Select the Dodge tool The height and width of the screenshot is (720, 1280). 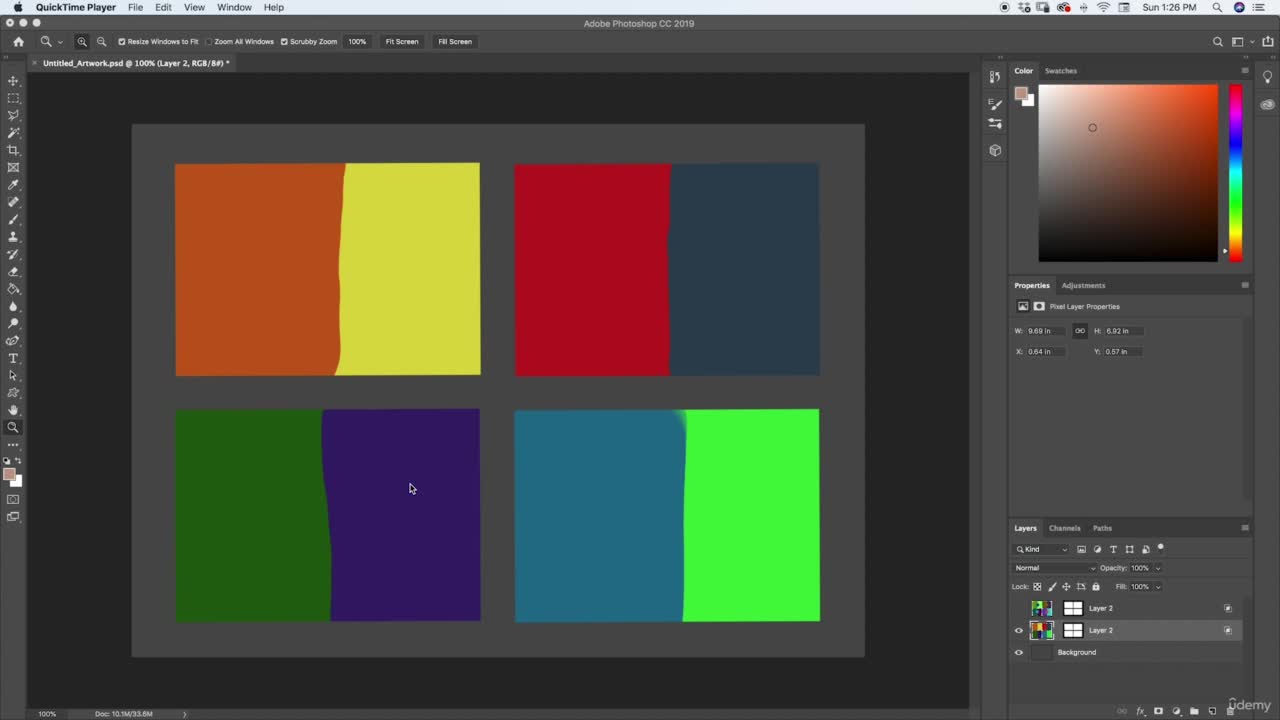coord(13,323)
